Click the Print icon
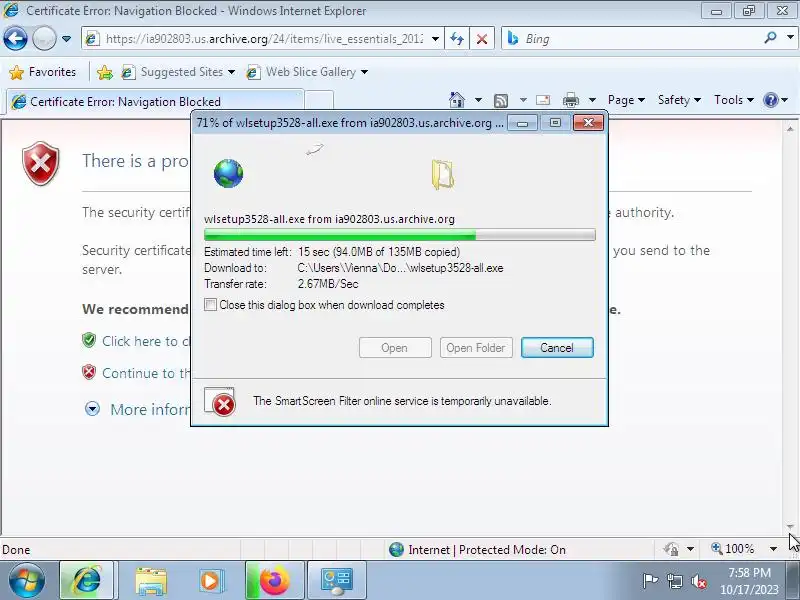This screenshot has height=600, width=800. 570,100
